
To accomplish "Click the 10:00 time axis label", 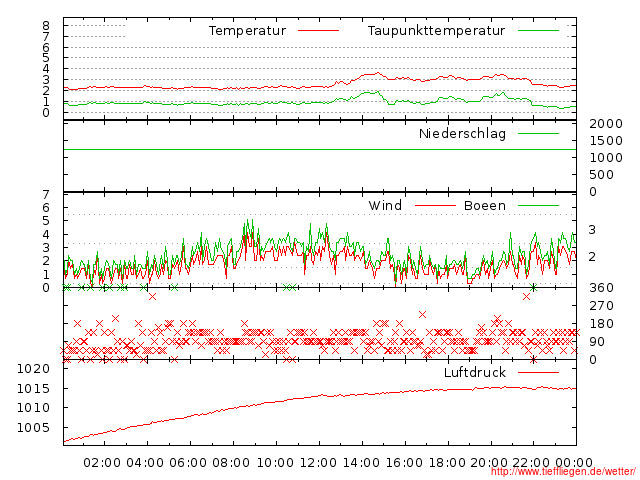I will [276, 463].
